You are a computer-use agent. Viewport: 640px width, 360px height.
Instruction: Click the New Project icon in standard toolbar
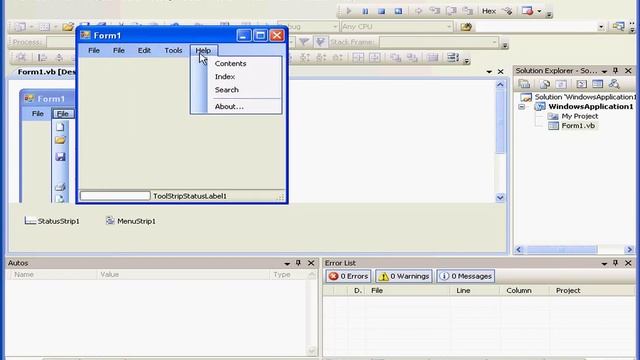tap(20, 27)
